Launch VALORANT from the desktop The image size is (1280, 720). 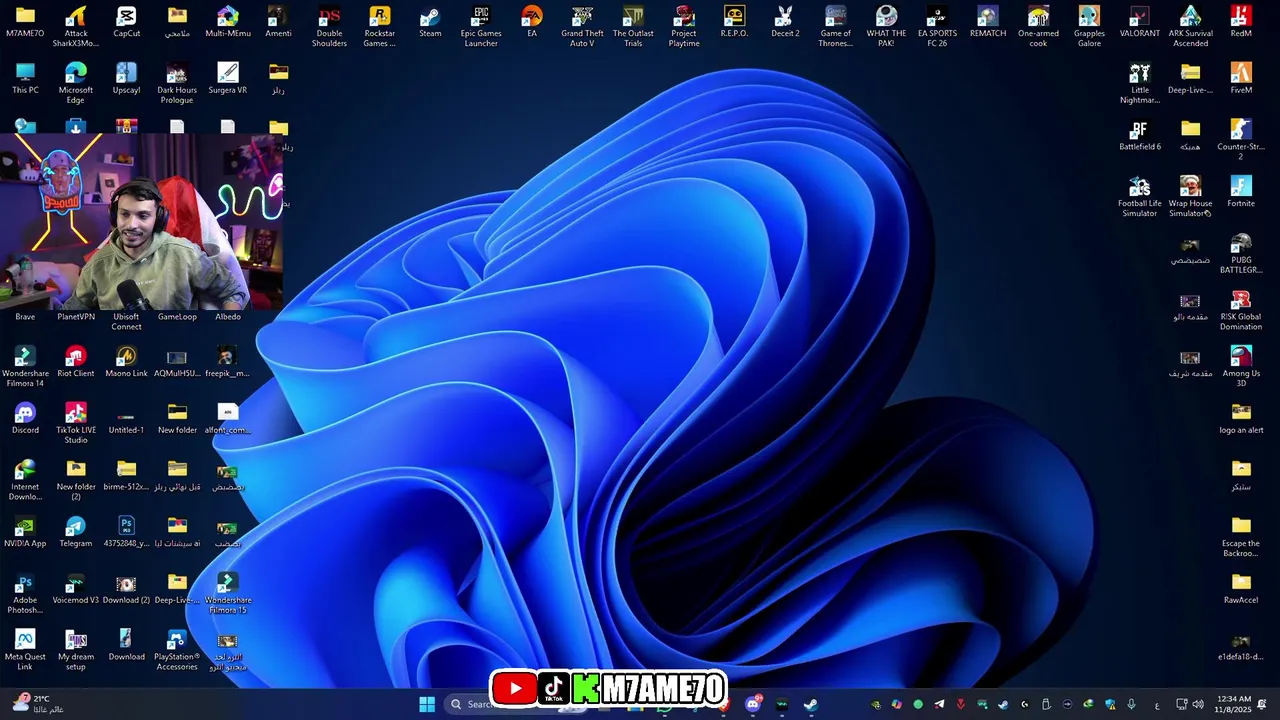pos(1140,22)
